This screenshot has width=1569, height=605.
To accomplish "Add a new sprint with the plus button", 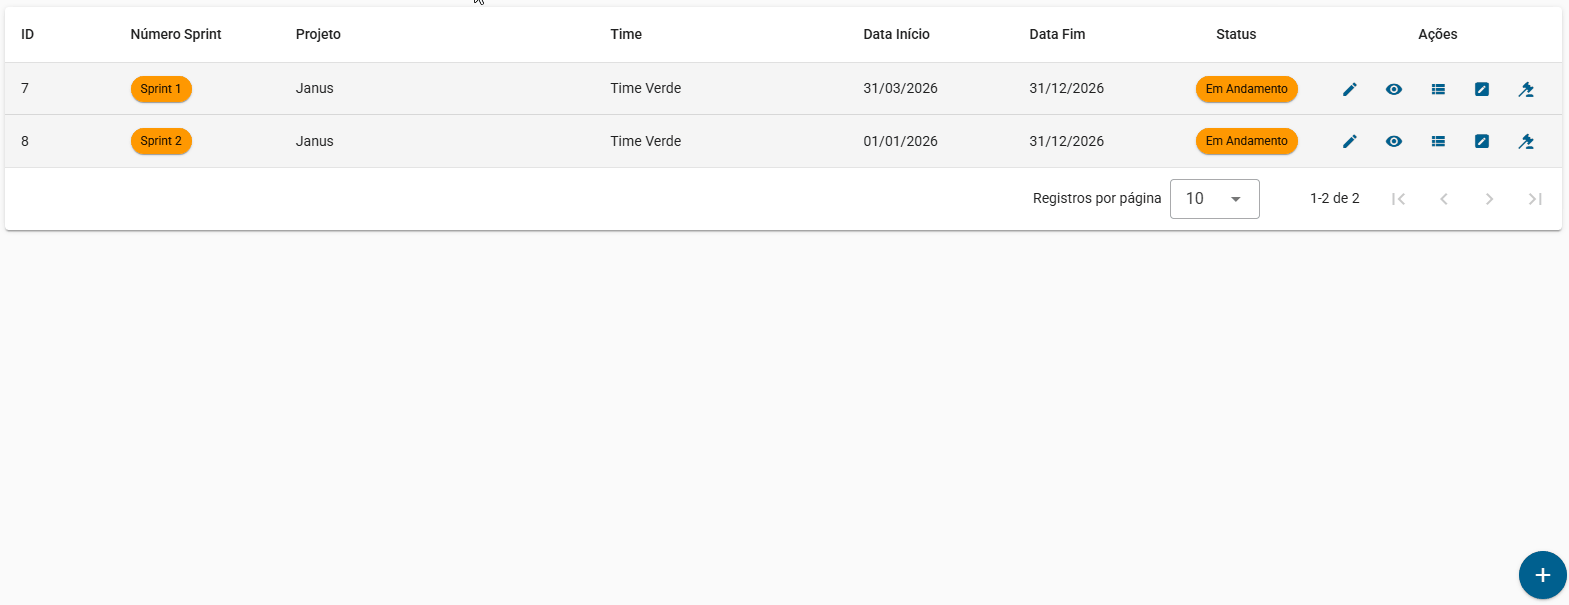I will 1543,575.
